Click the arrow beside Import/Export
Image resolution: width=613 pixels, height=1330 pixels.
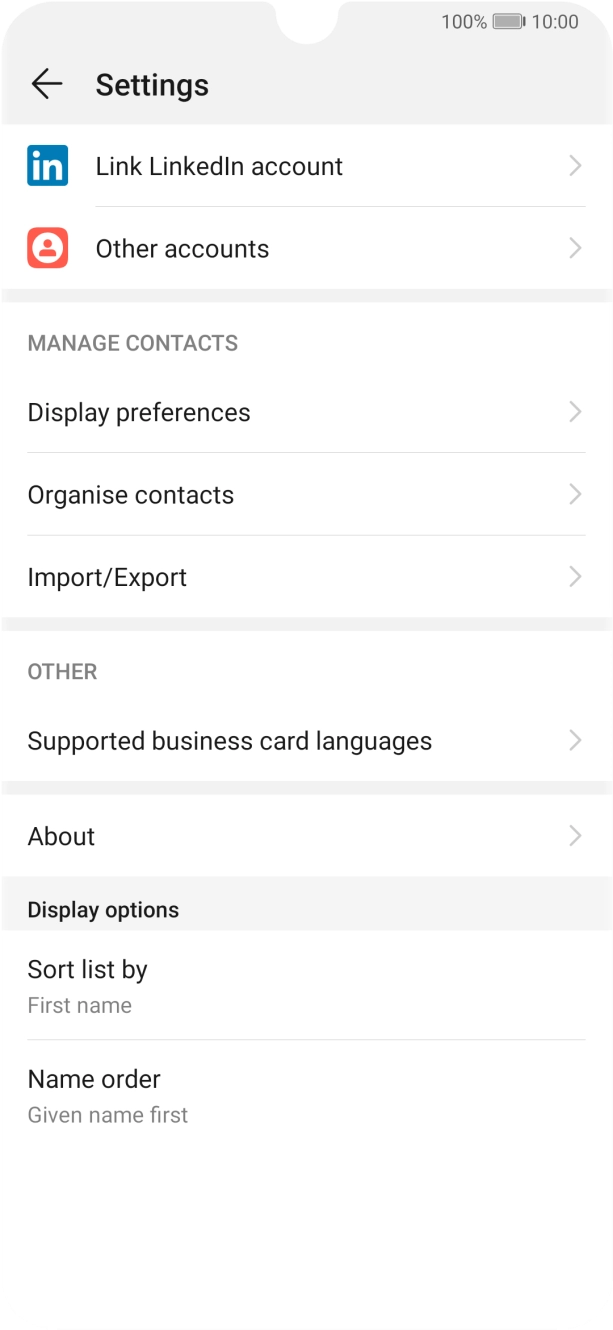click(x=574, y=577)
